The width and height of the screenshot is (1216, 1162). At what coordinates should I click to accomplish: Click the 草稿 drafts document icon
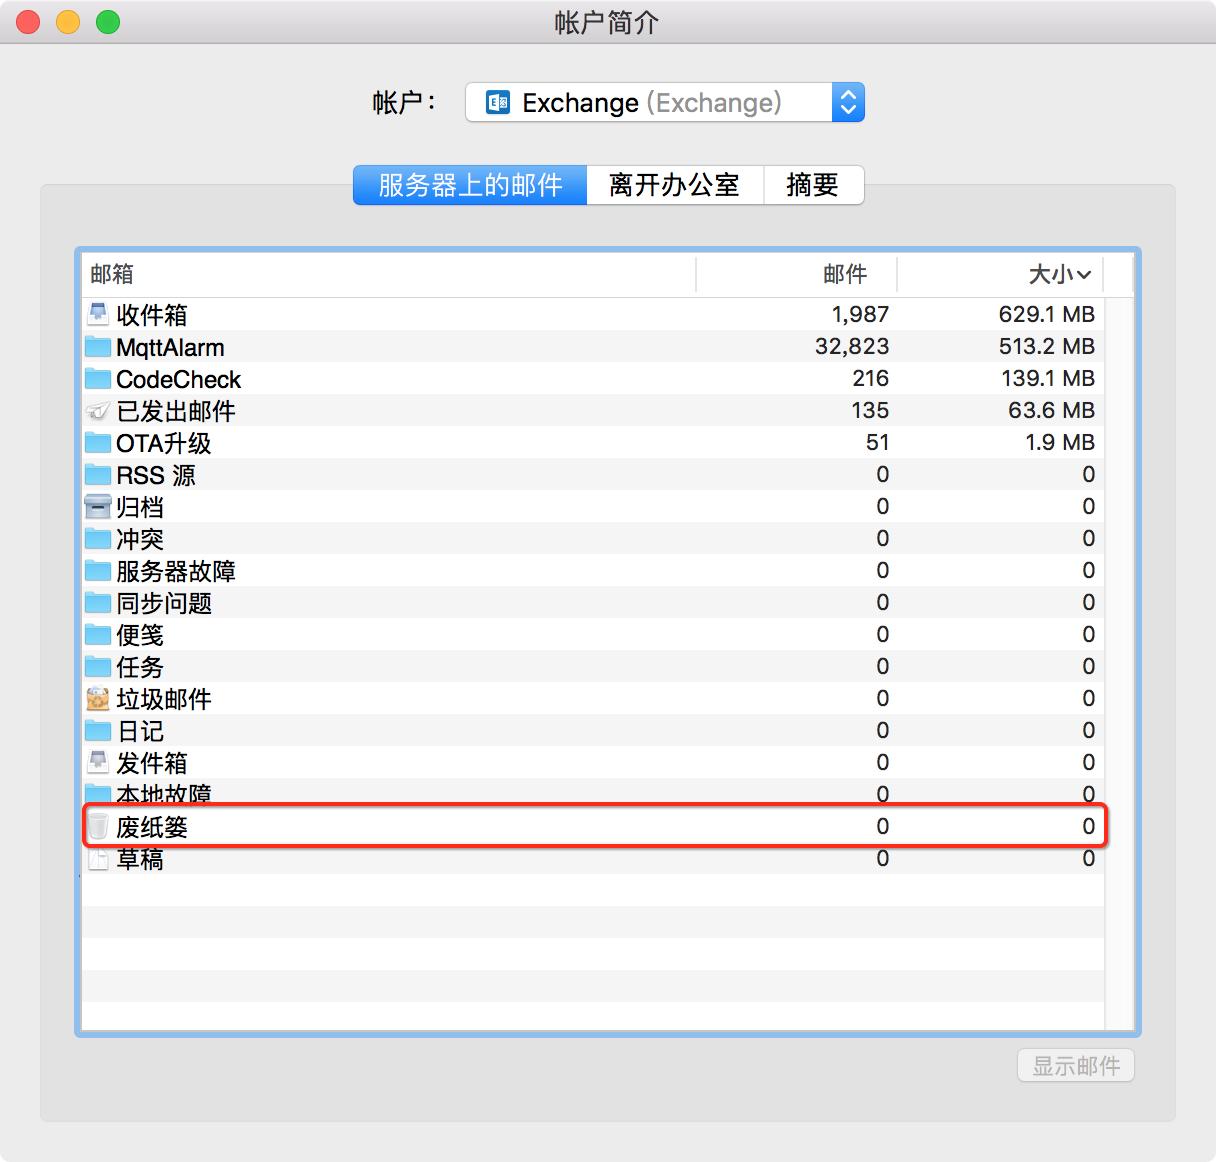coord(97,858)
